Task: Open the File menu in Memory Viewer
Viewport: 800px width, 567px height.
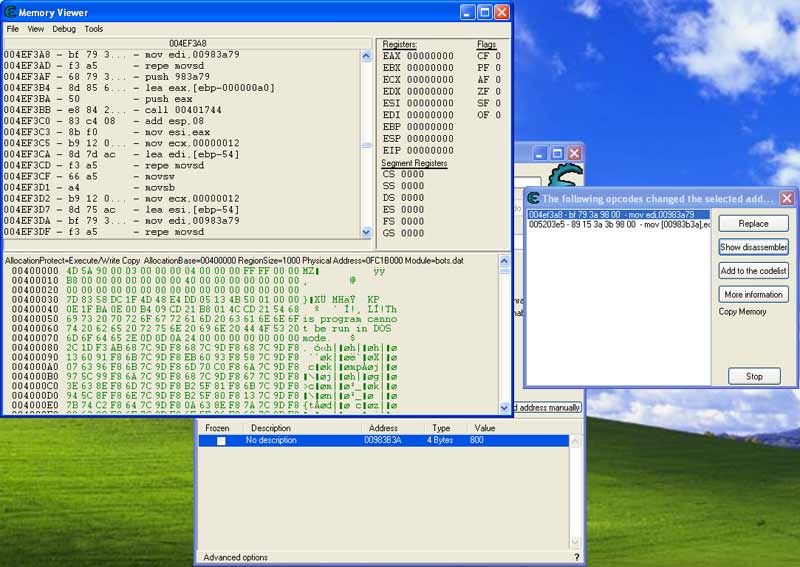Action: pos(13,29)
